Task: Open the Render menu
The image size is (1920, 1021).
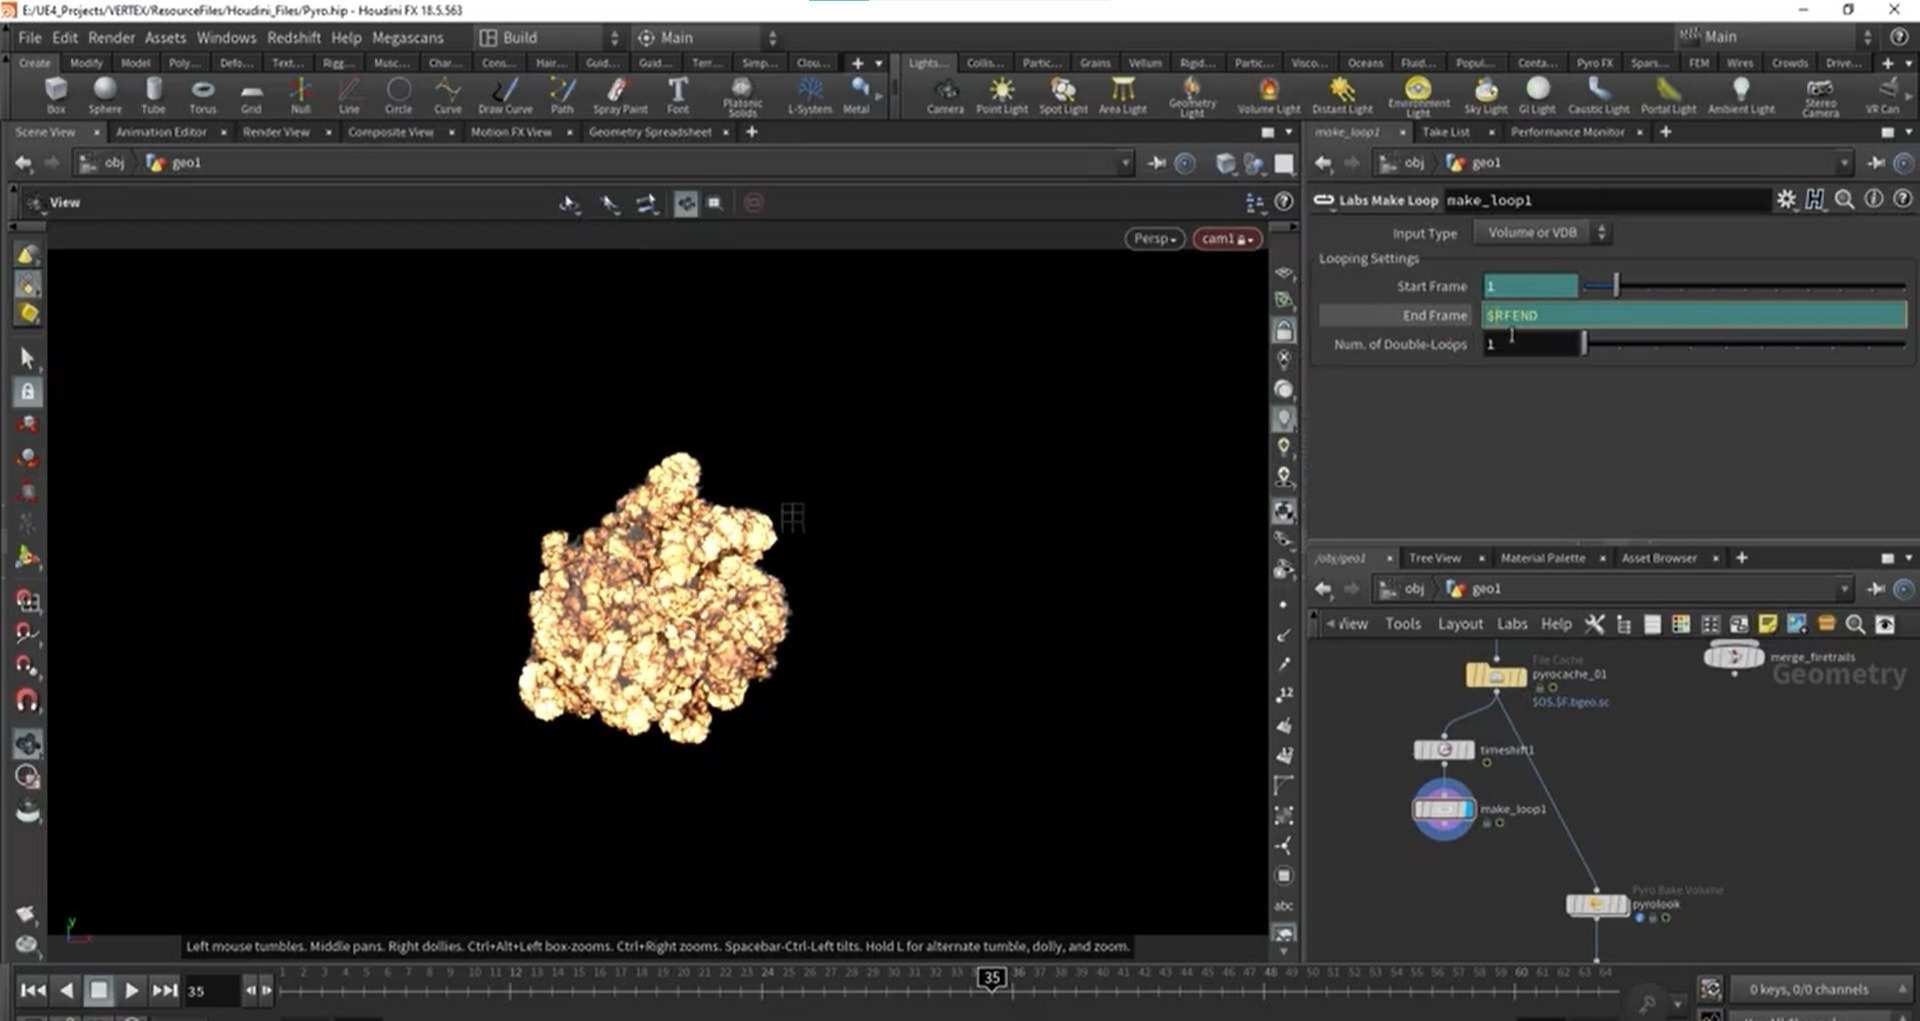Action: pos(111,37)
